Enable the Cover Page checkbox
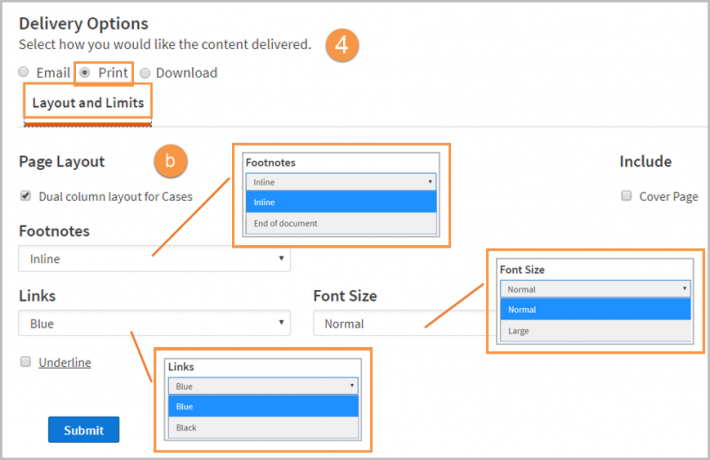The image size is (710, 460). (x=626, y=196)
